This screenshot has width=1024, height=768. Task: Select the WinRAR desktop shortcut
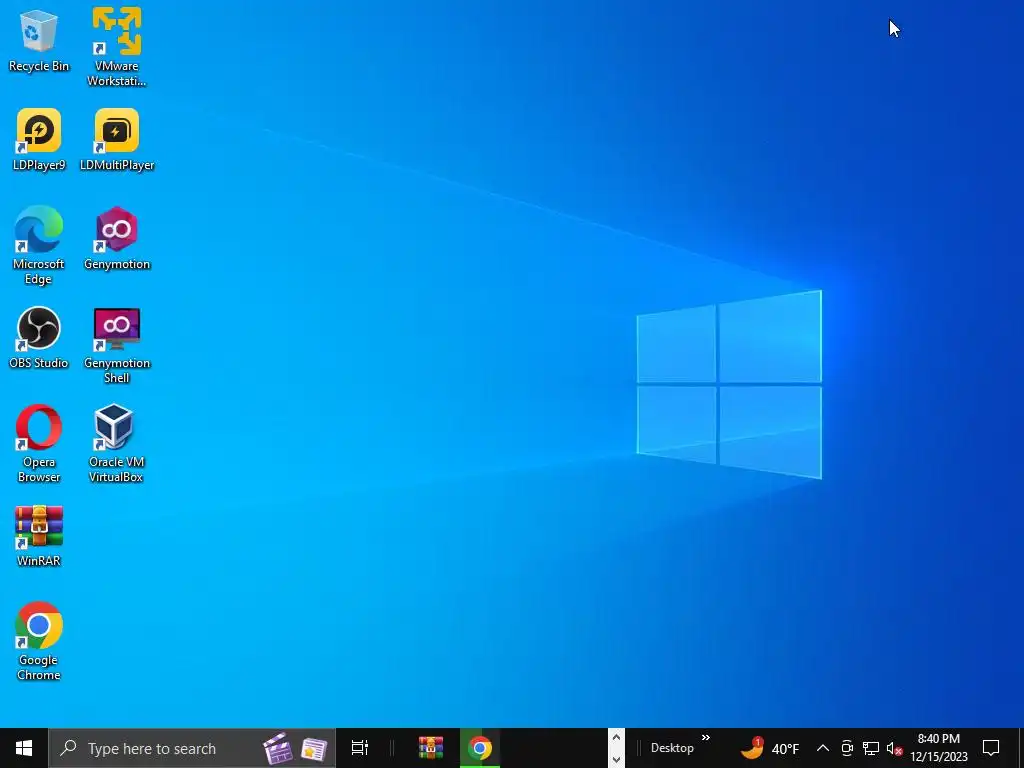click(39, 536)
